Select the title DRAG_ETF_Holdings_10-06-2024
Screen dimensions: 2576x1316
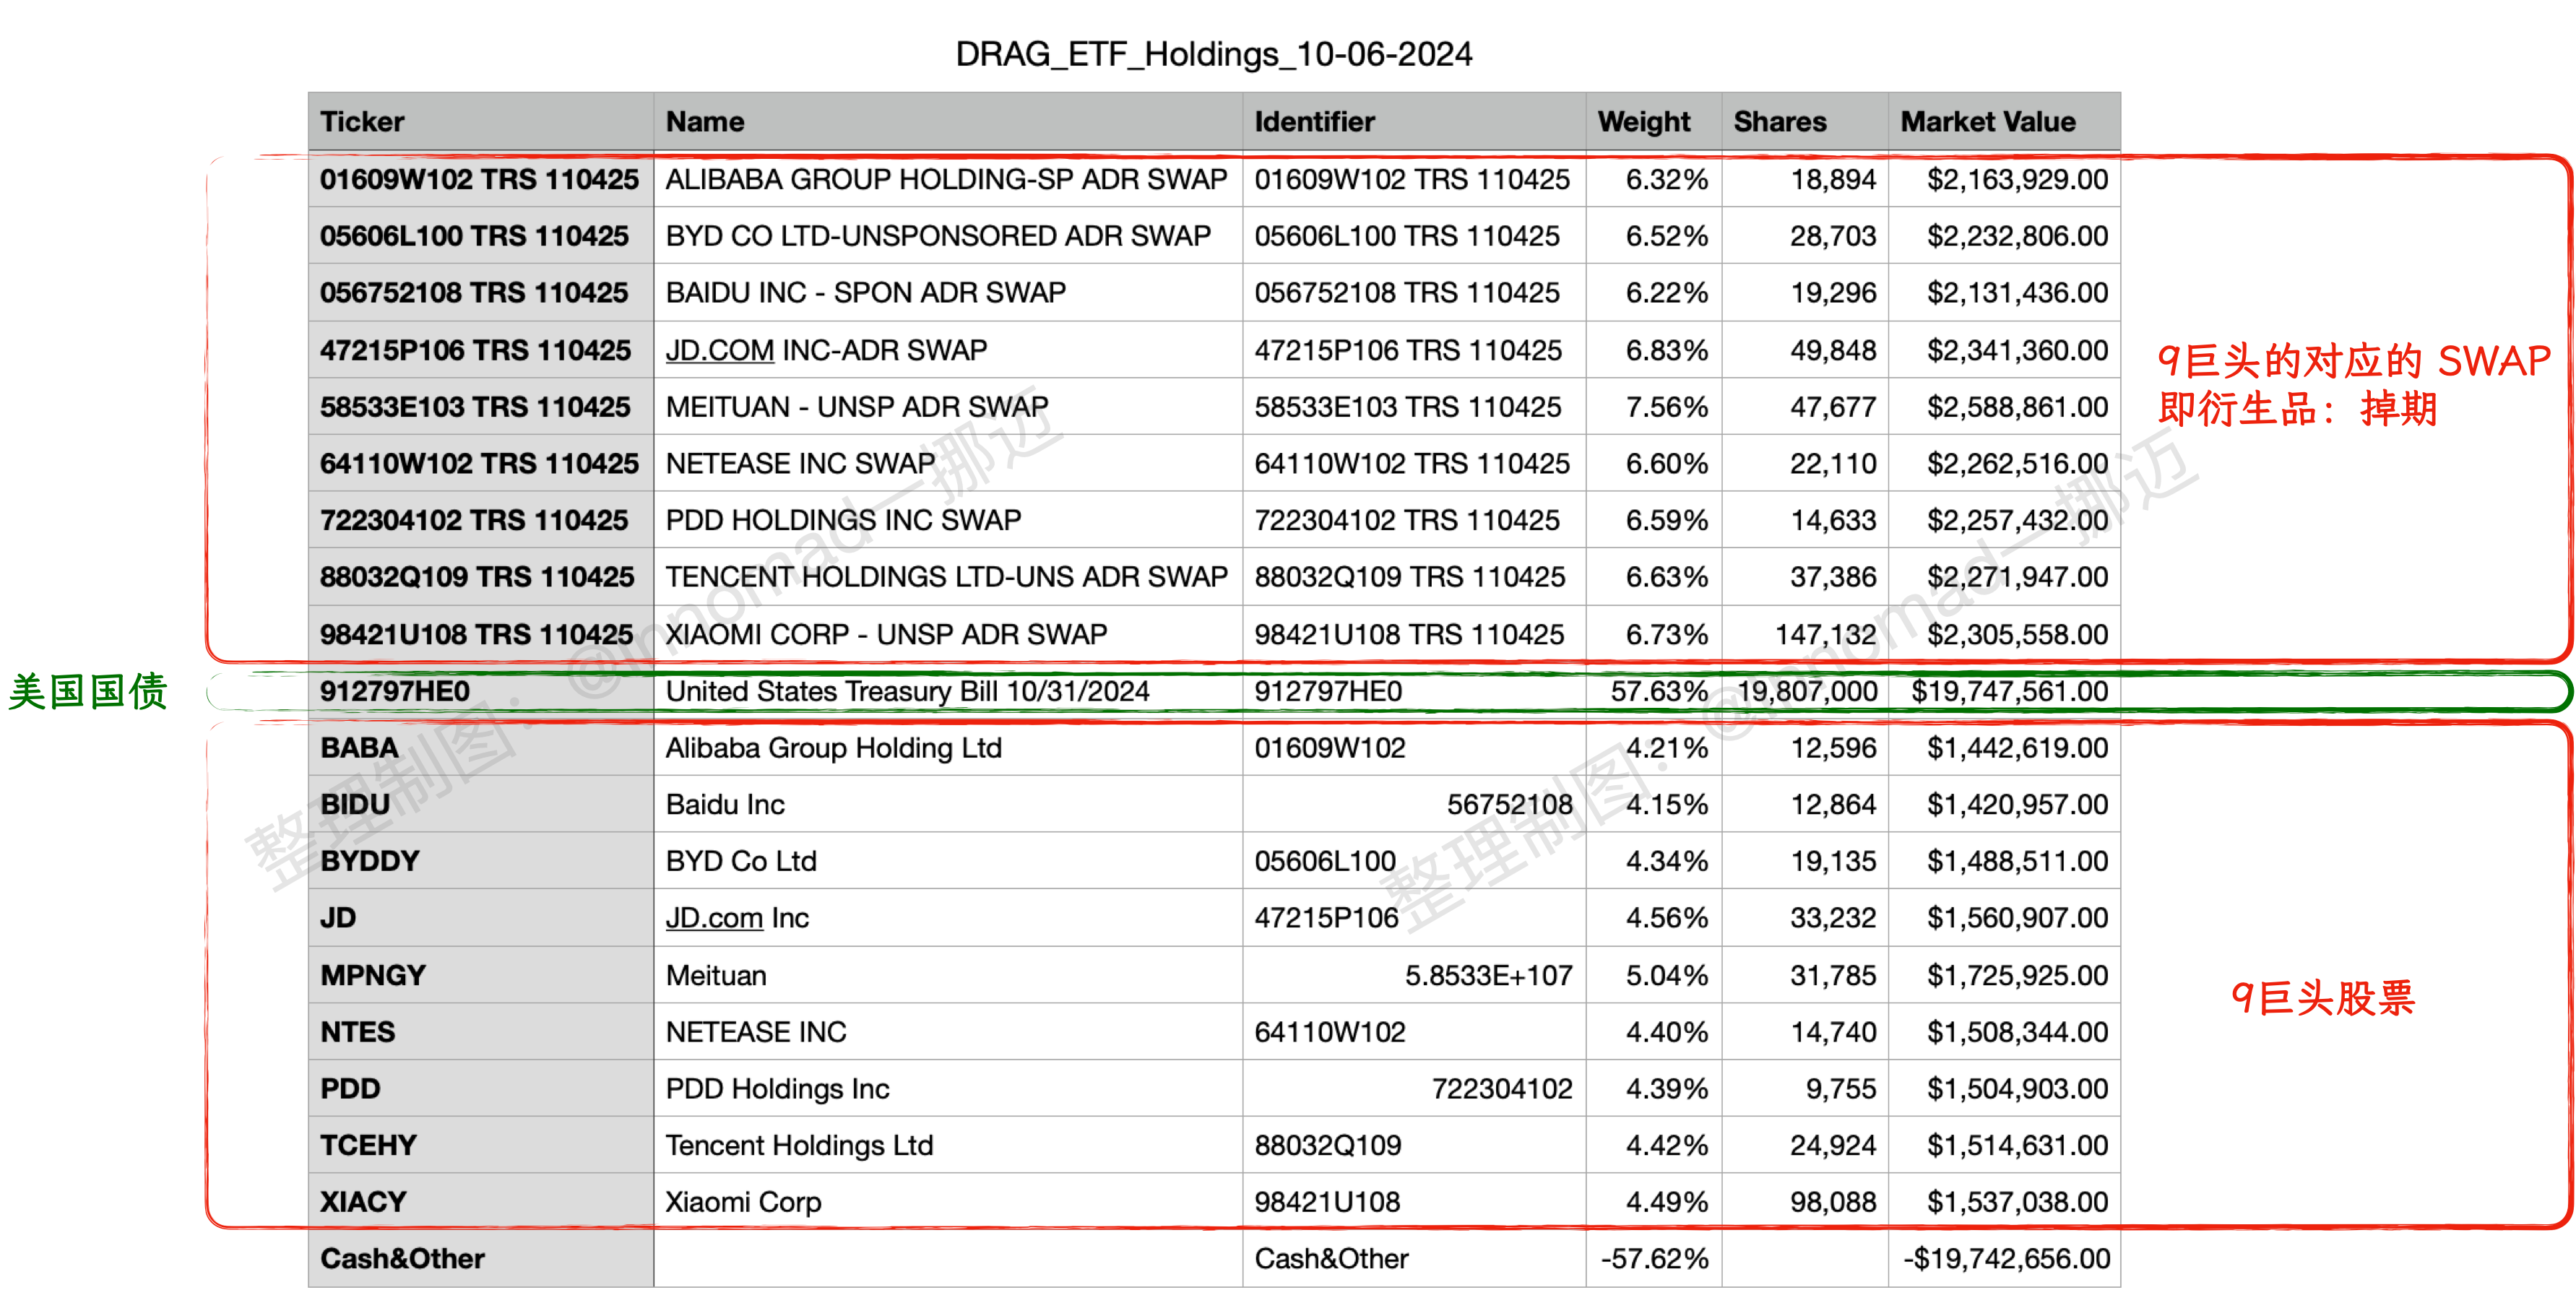click(x=1214, y=54)
